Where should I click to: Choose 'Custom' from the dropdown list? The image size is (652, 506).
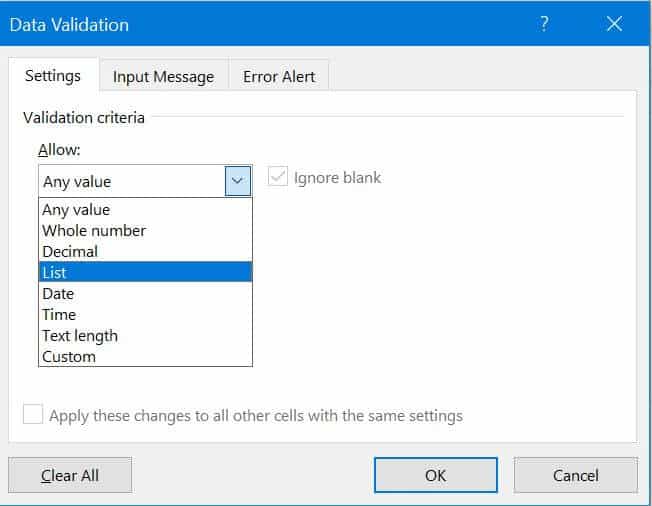(69, 357)
